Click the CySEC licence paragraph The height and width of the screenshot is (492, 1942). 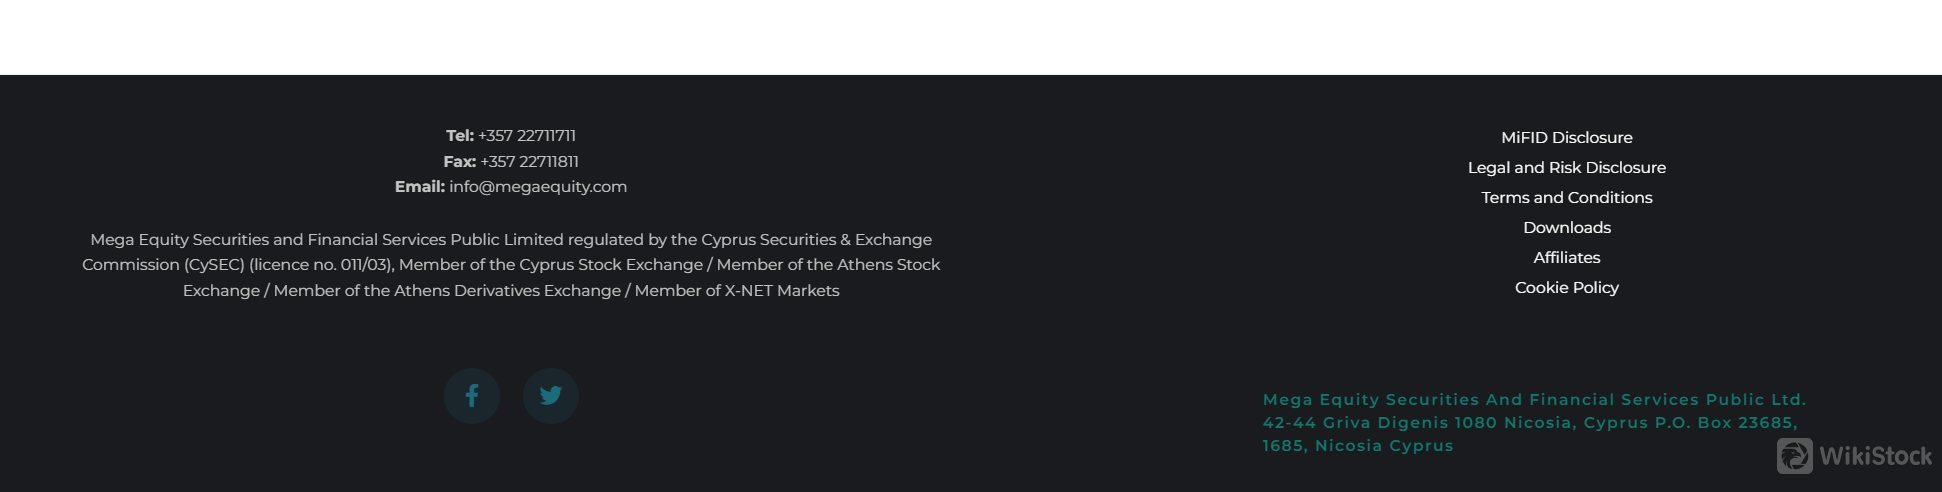[x=511, y=265]
